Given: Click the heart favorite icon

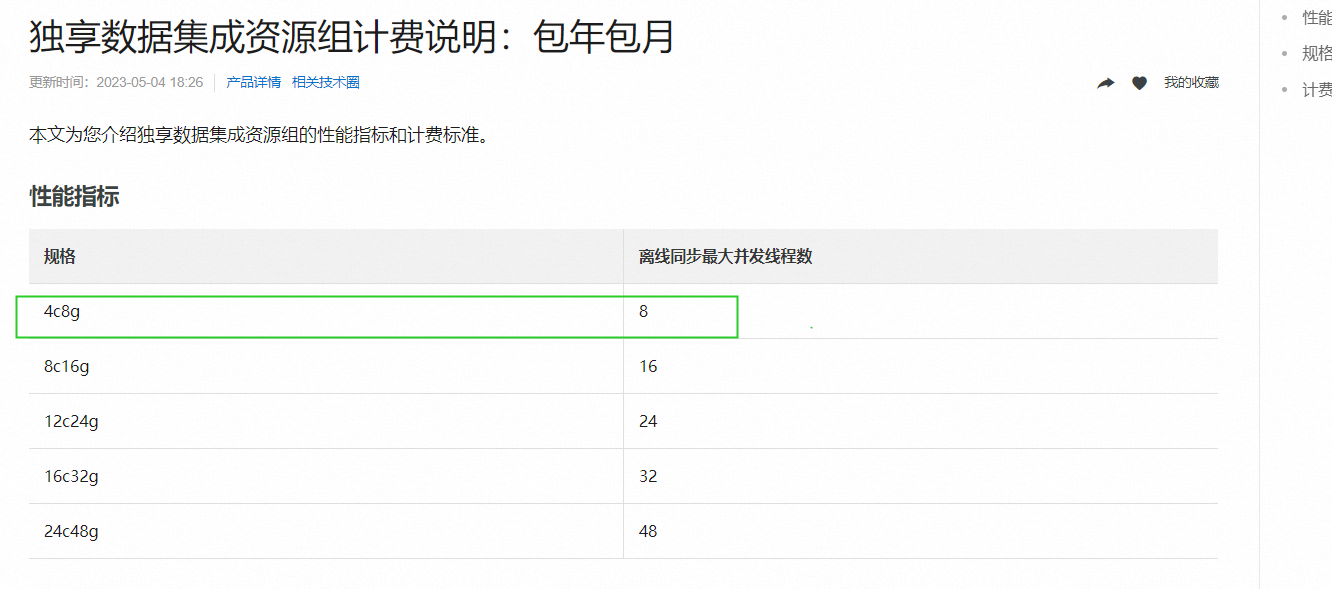Looking at the screenshot, I should [1139, 83].
